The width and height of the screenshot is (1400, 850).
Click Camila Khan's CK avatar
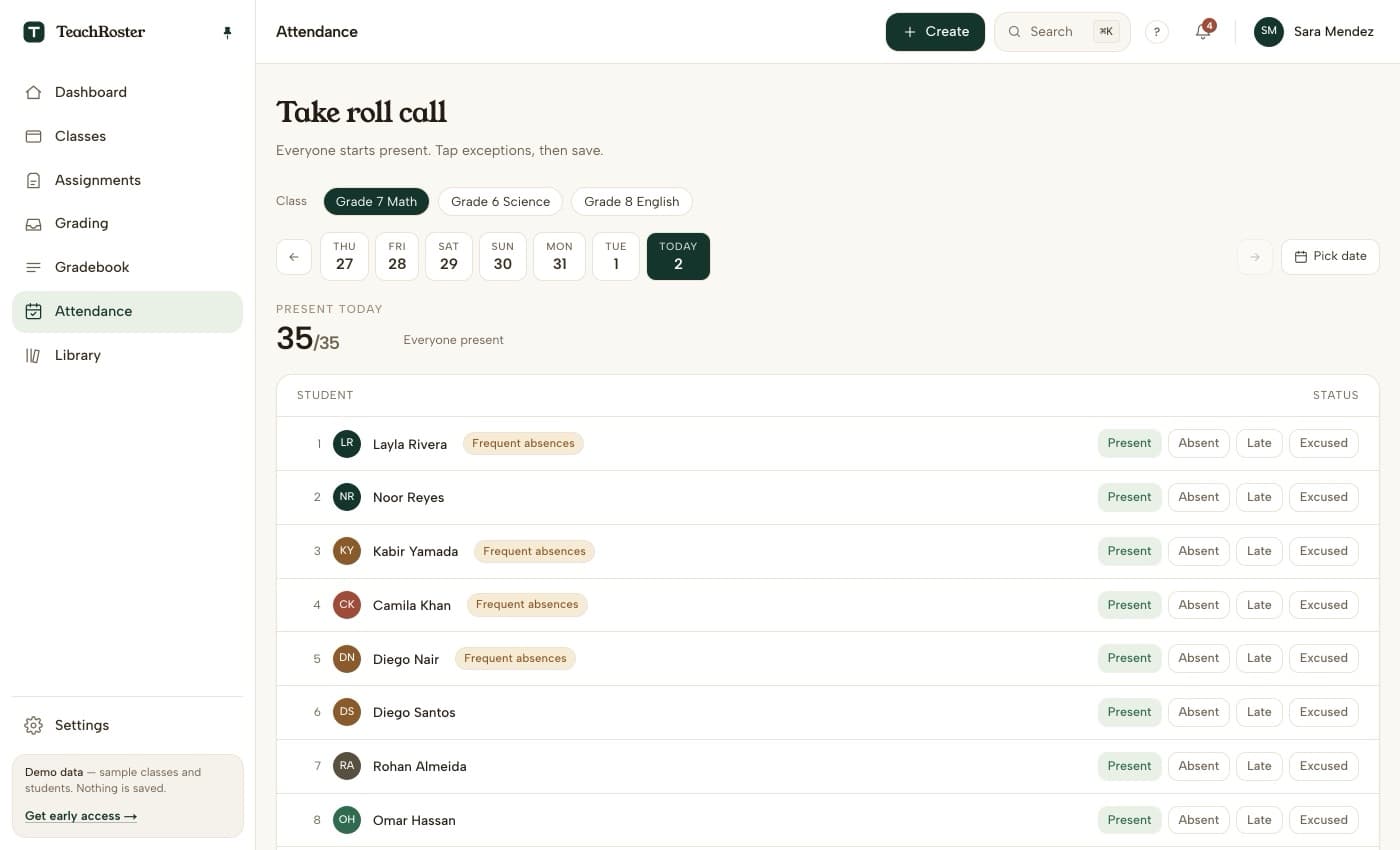tap(347, 605)
